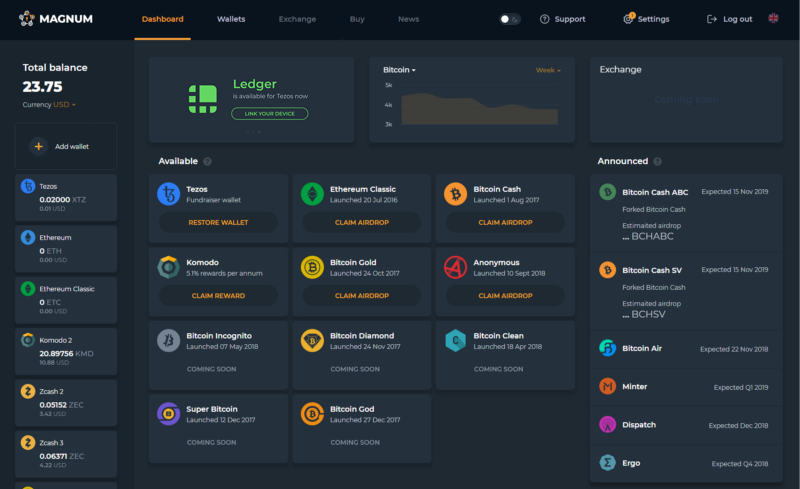Image resolution: width=800 pixels, height=489 pixels.
Task: Click the Bitcoin Clean hexagon icon
Action: pyautogui.click(x=456, y=341)
